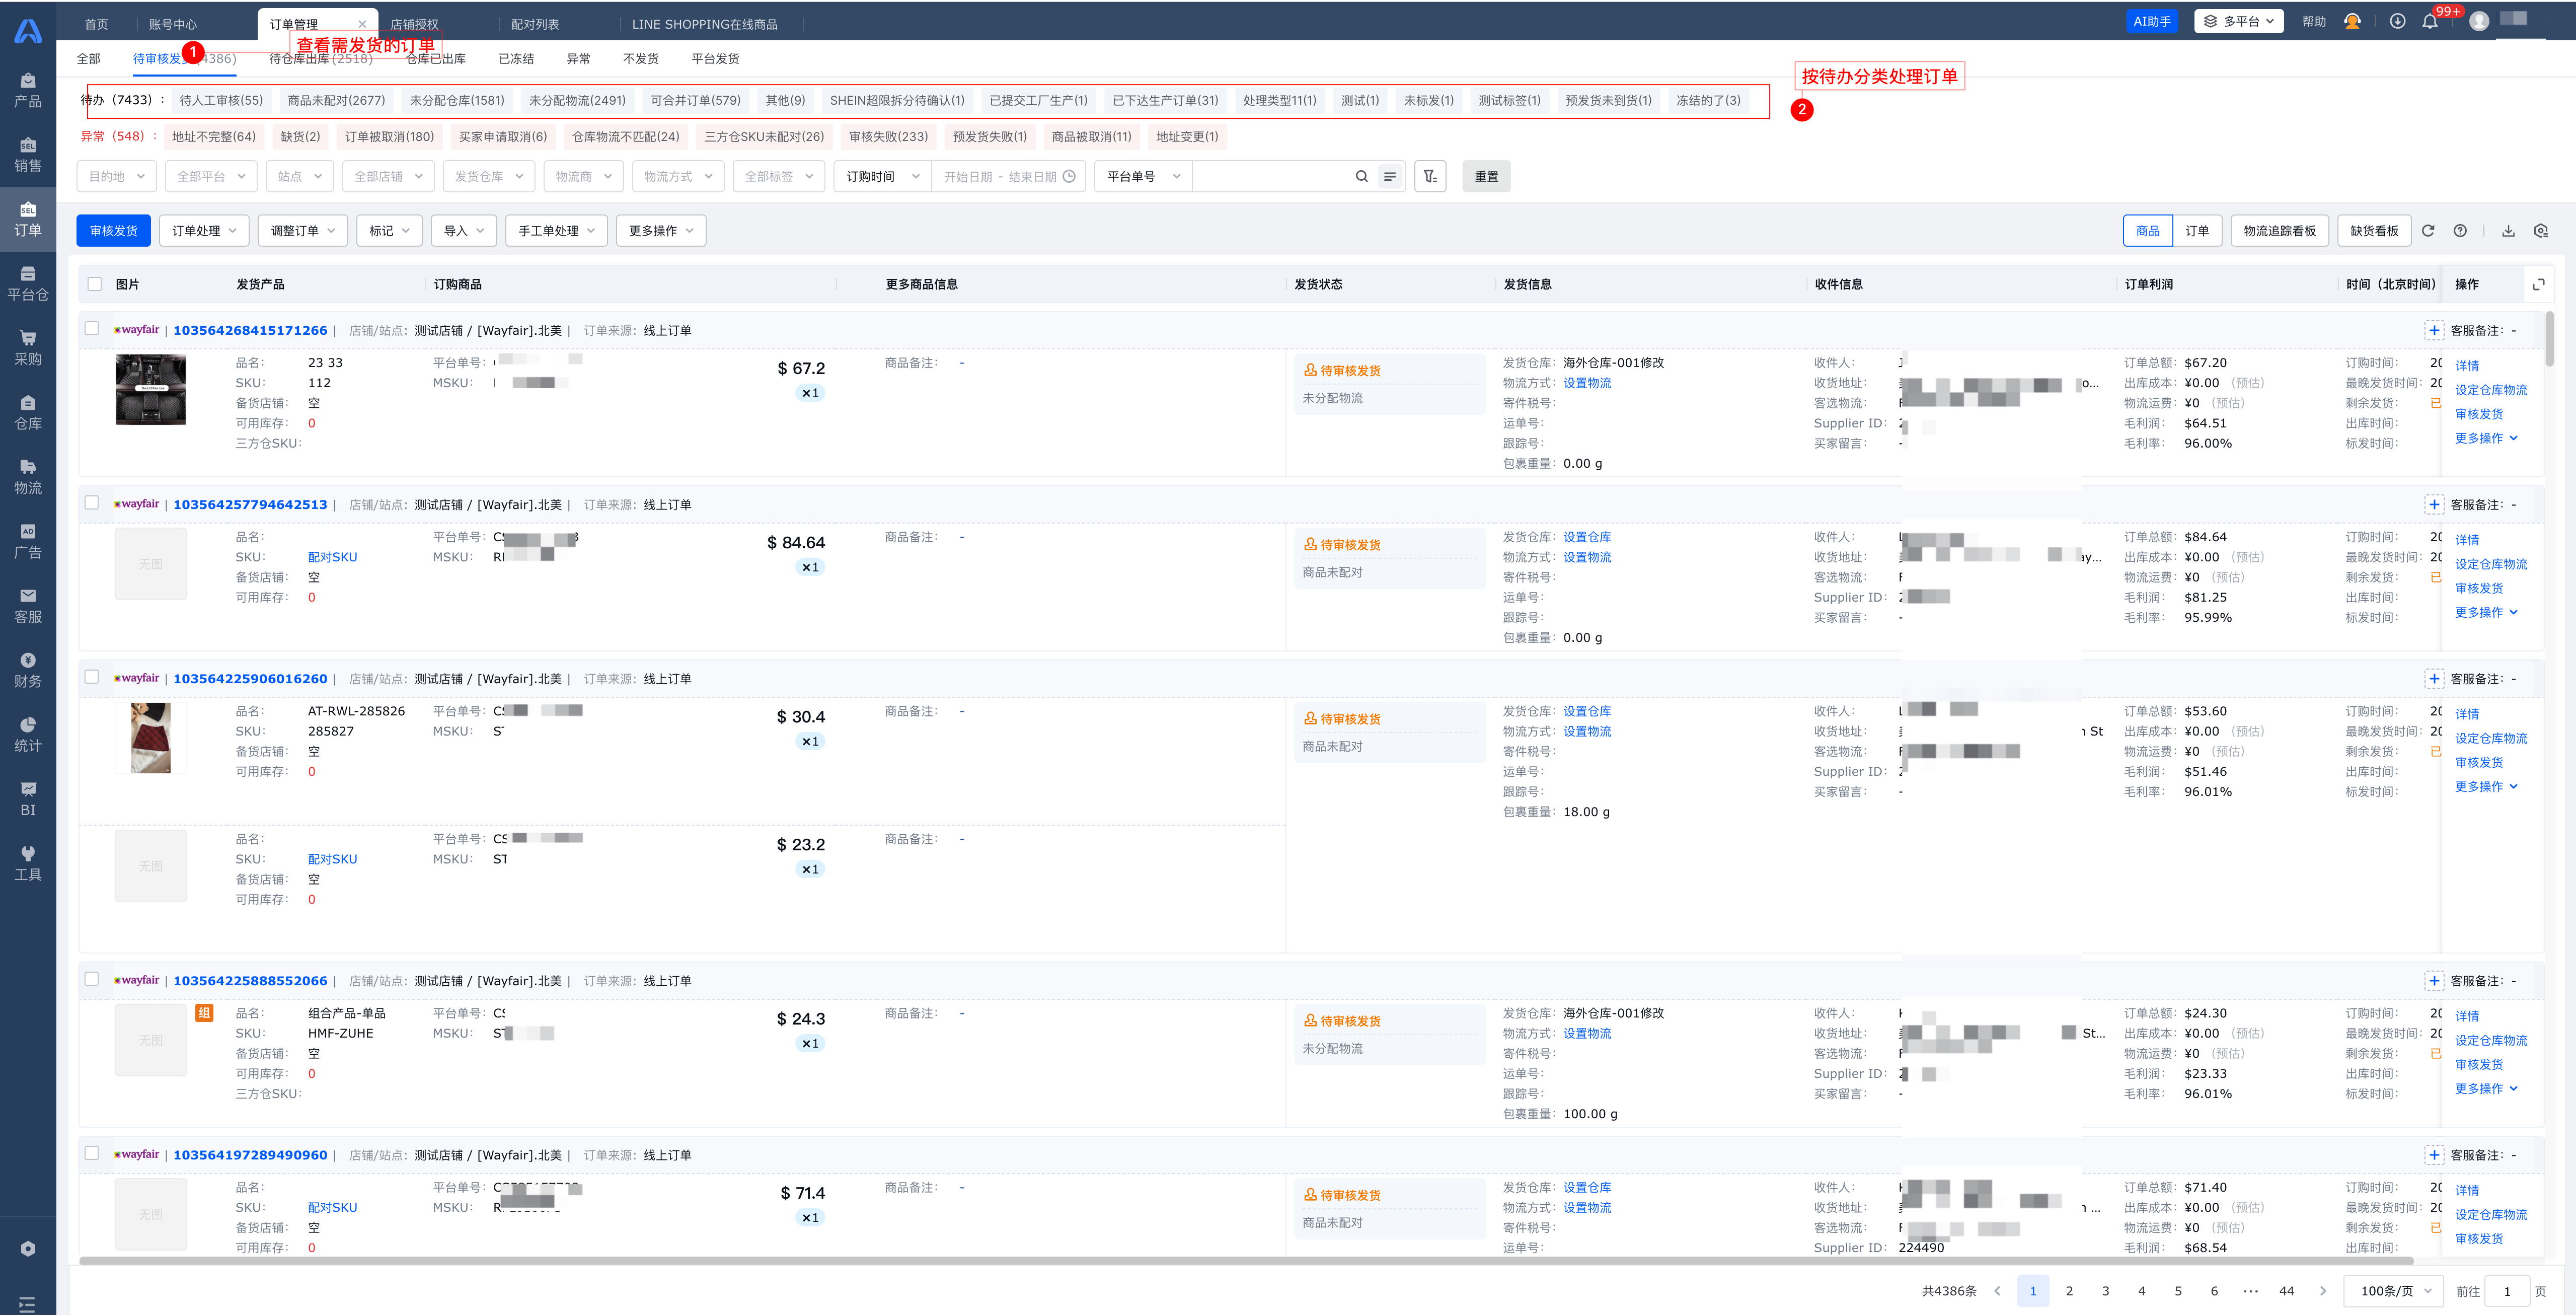
Task: Go to page 2 of the order list
Action: [x=2069, y=1290]
